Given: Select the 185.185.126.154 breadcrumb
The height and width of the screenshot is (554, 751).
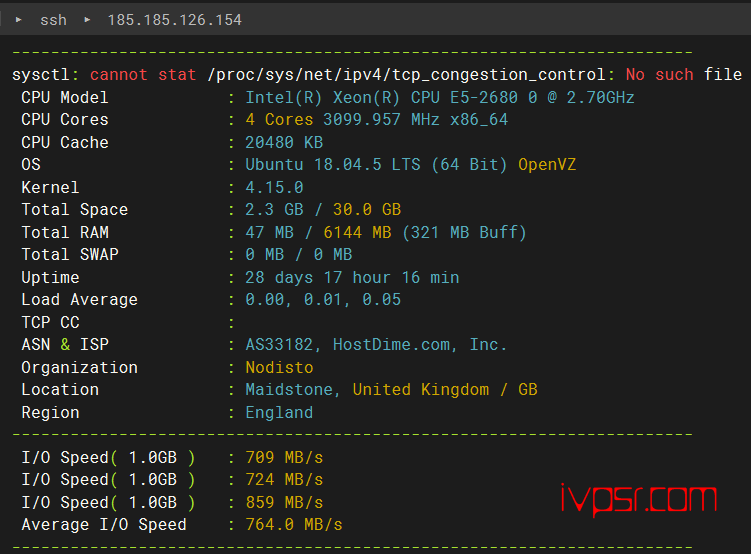Looking at the screenshot, I should point(174,20).
